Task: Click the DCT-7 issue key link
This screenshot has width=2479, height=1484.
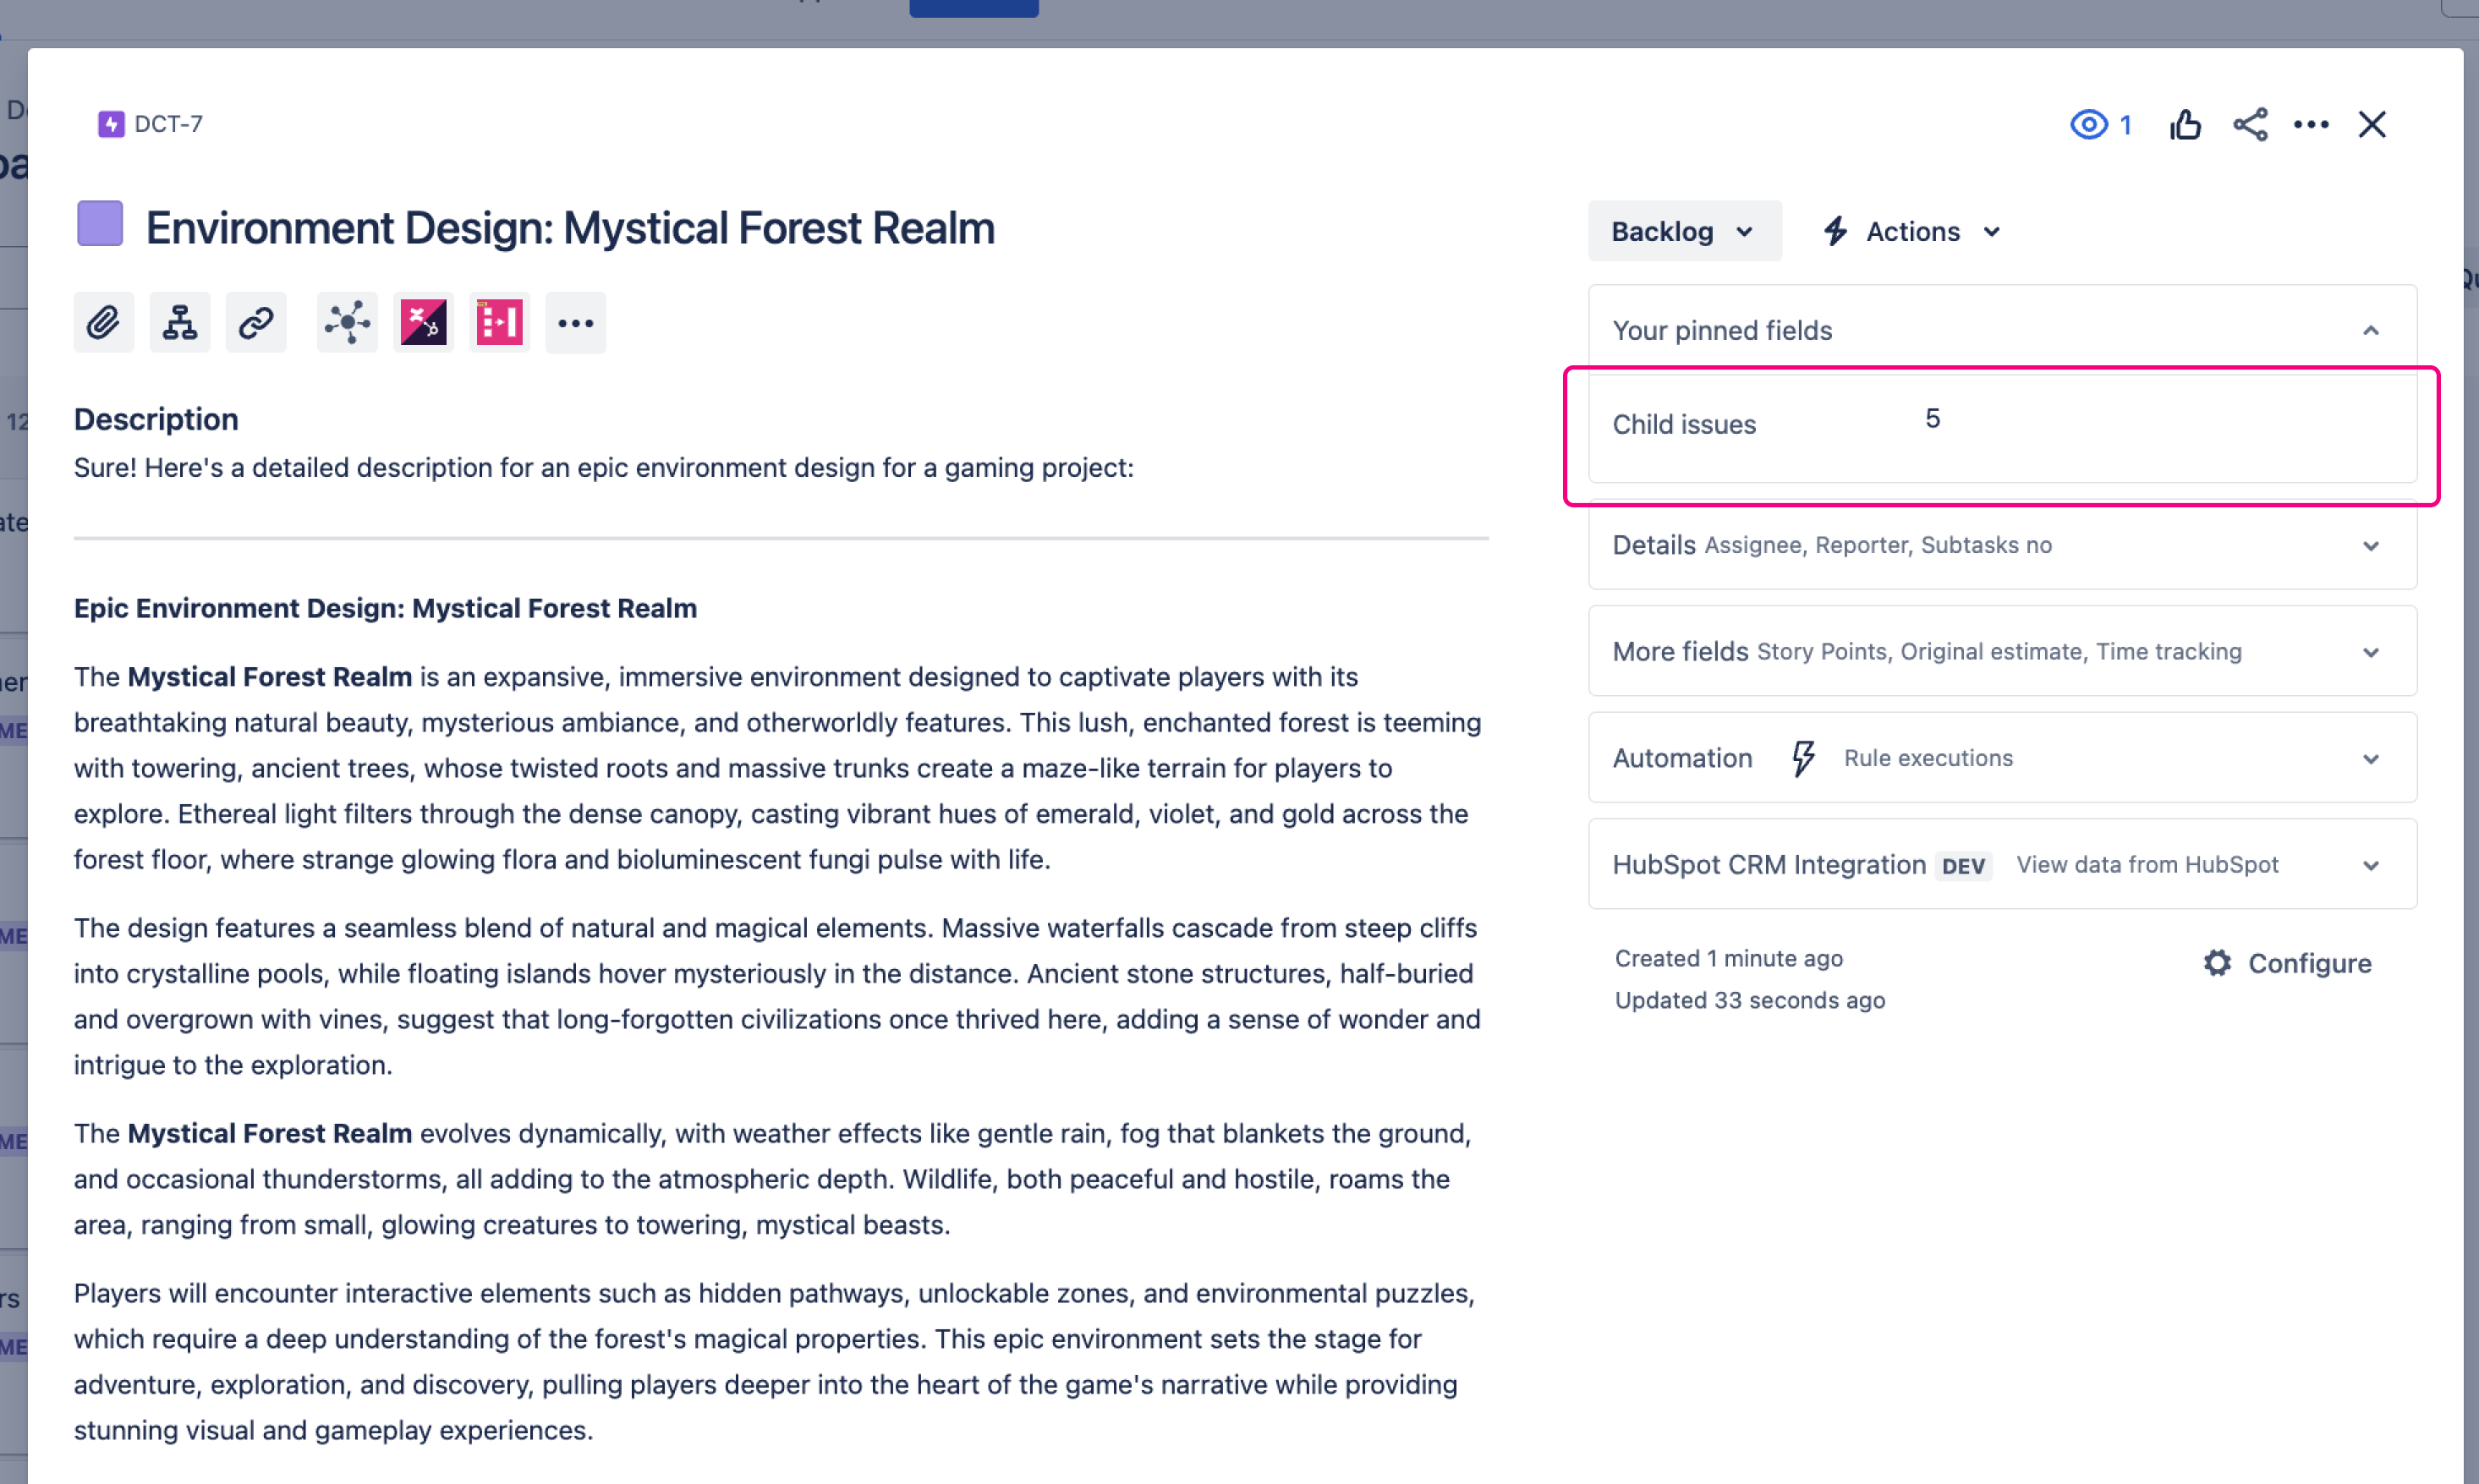Action: tap(168, 124)
